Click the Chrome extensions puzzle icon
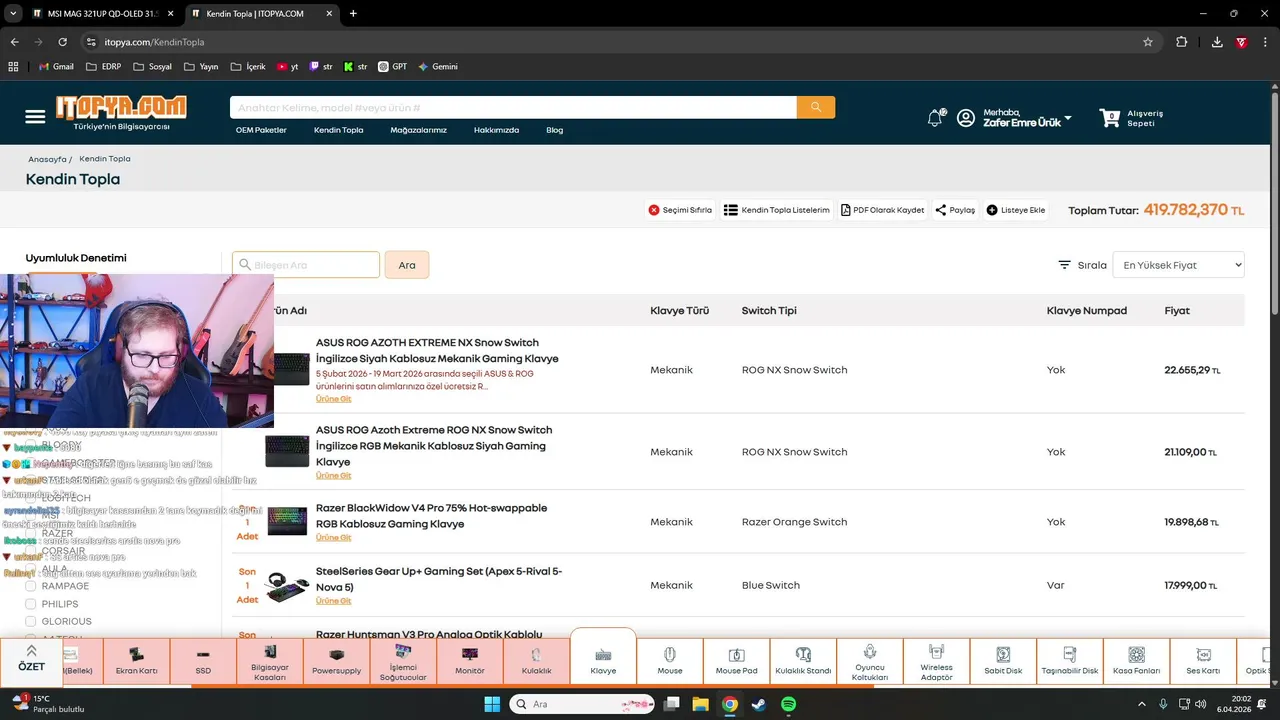The height and width of the screenshot is (720, 1280). [x=1182, y=42]
